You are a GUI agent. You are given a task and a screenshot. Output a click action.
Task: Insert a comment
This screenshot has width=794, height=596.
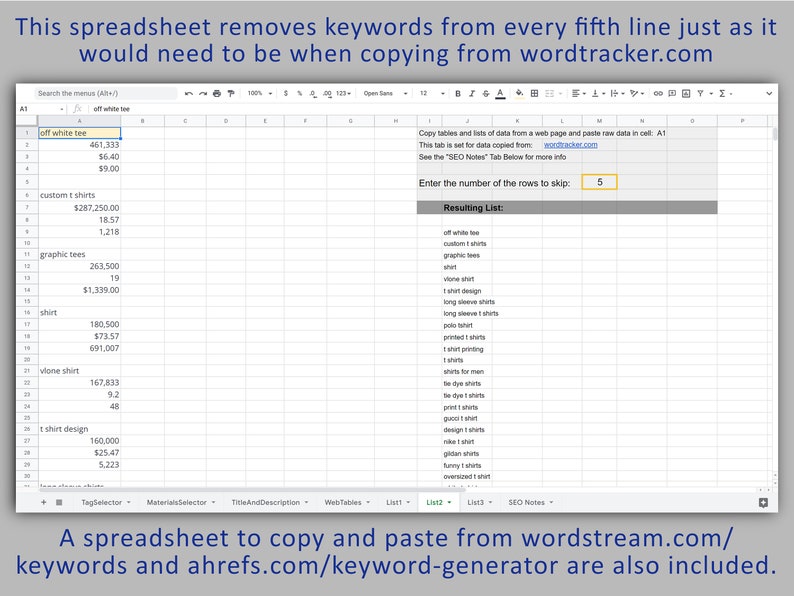[672, 93]
